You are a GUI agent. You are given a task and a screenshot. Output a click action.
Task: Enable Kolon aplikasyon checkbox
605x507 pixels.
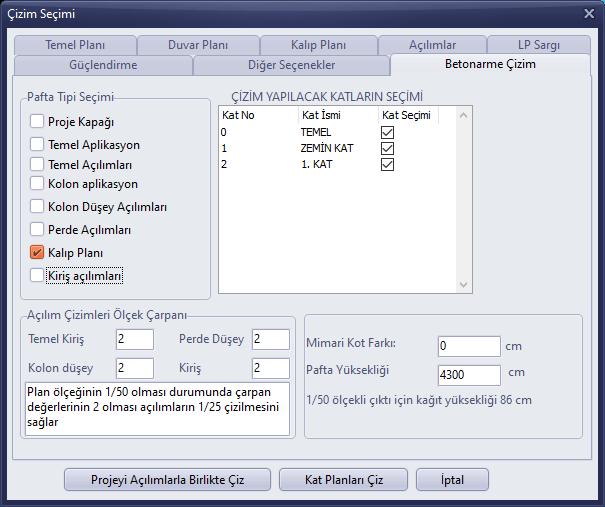[x=37, y=184]
